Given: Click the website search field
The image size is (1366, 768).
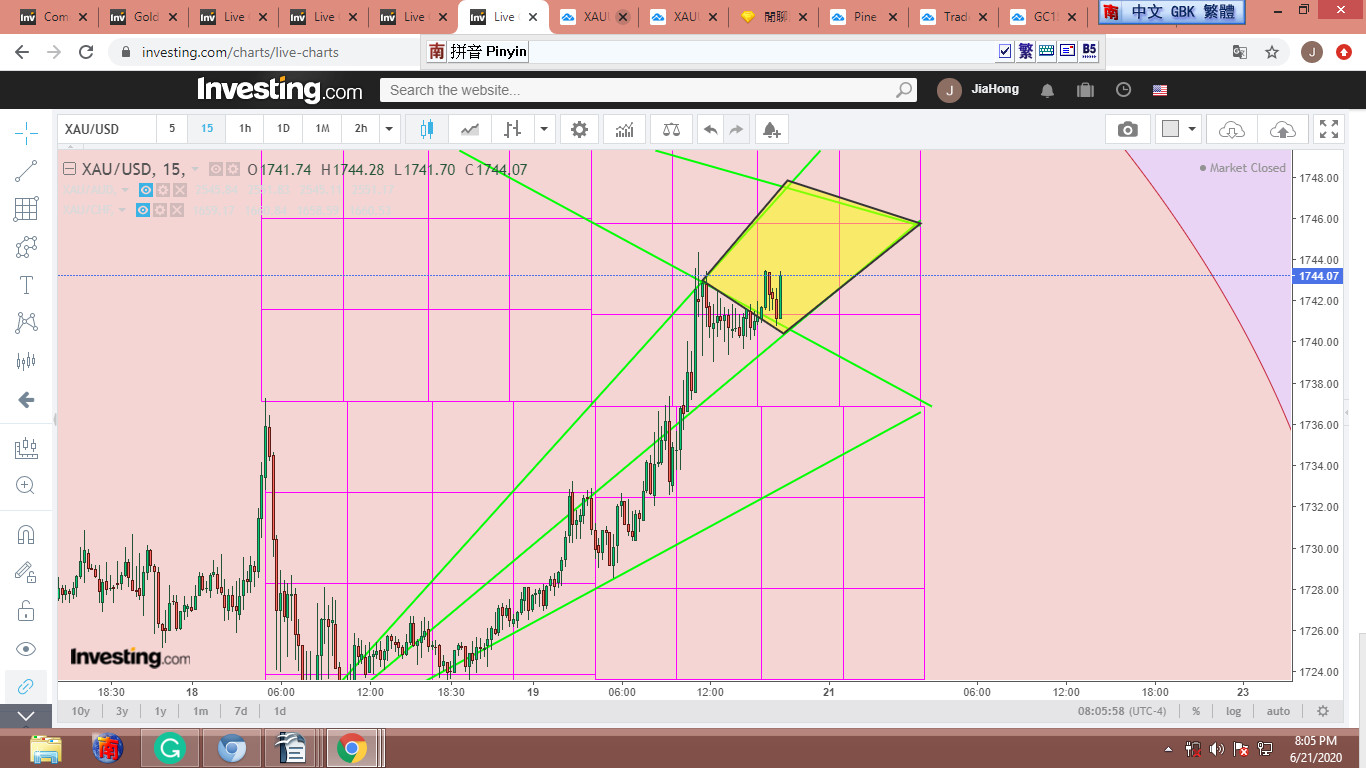Looking at the screenshot, I should pos(640,90).
